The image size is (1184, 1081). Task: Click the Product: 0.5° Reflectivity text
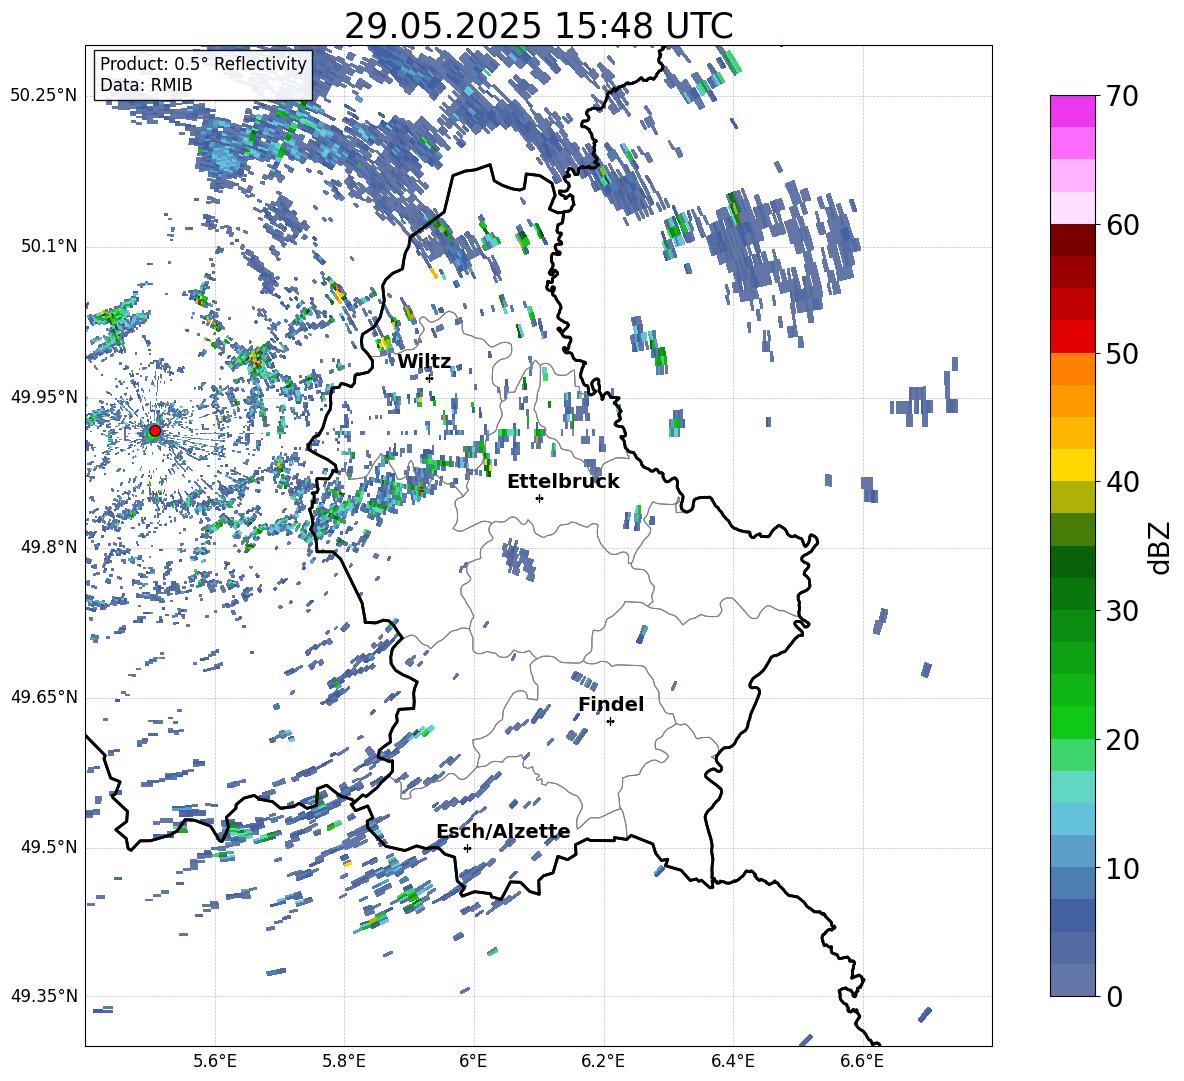(x=203, y=63)
